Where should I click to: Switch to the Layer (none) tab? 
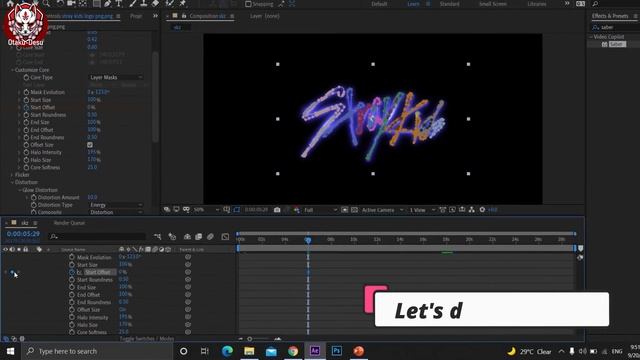265,16
